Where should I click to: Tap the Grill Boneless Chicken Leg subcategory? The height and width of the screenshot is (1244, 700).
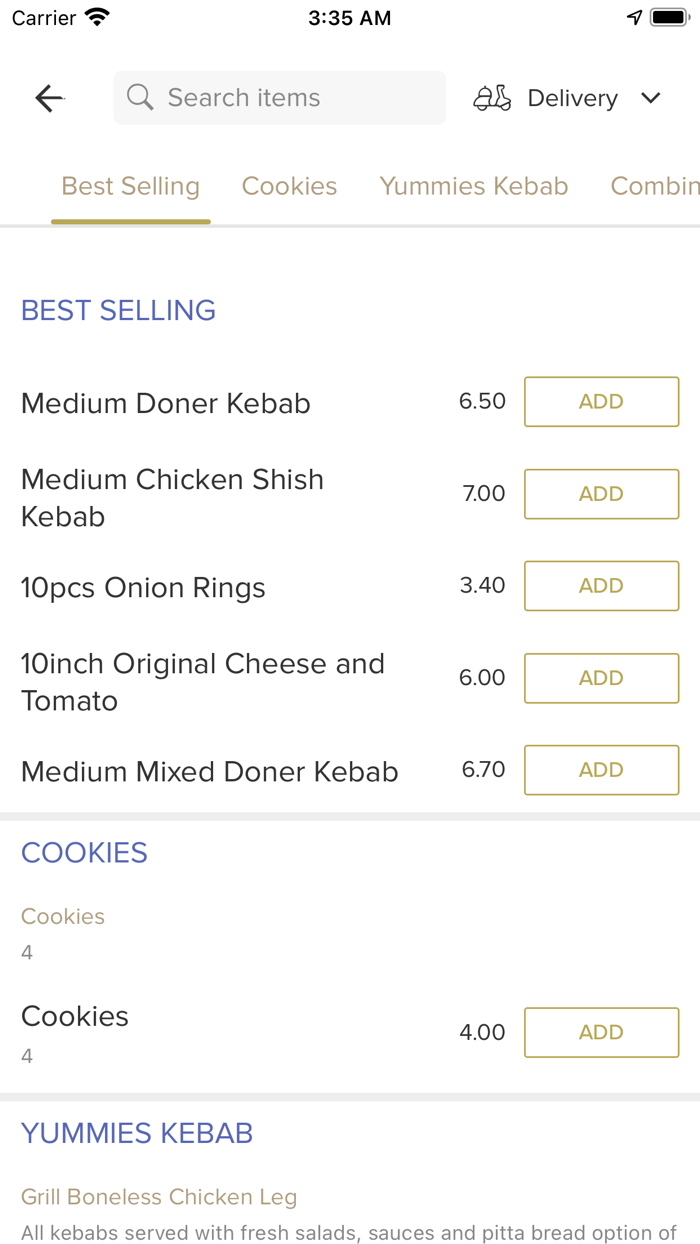159,1197
